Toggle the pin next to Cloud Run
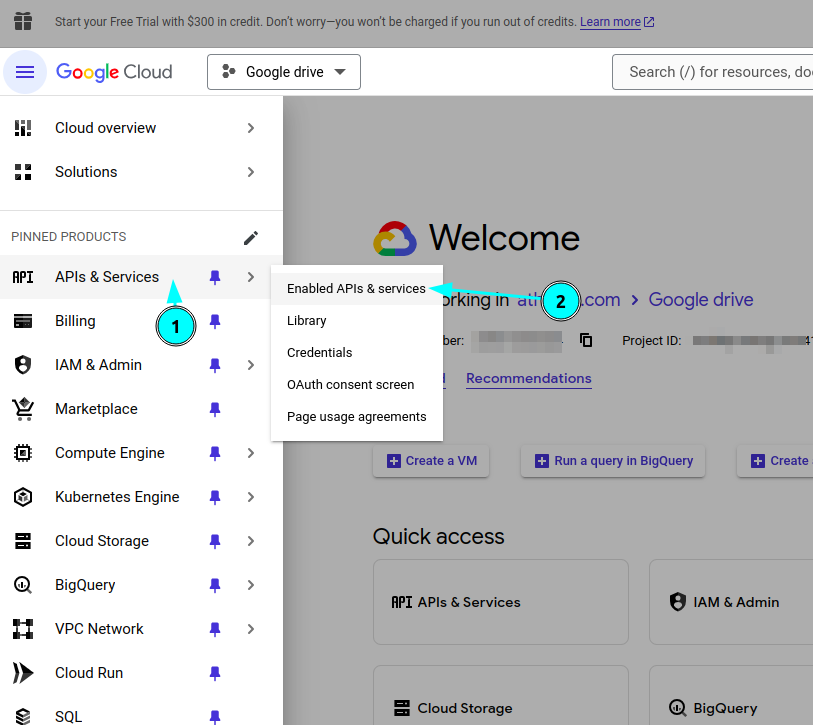Image resolution: width=813 pixels, height=725 pixels. coord(214,673)
